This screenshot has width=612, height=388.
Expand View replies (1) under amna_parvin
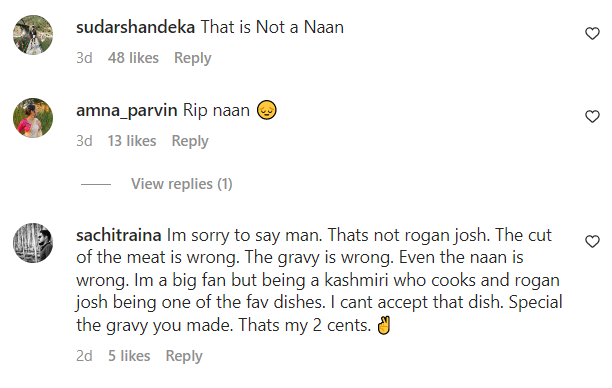[181, 184]
